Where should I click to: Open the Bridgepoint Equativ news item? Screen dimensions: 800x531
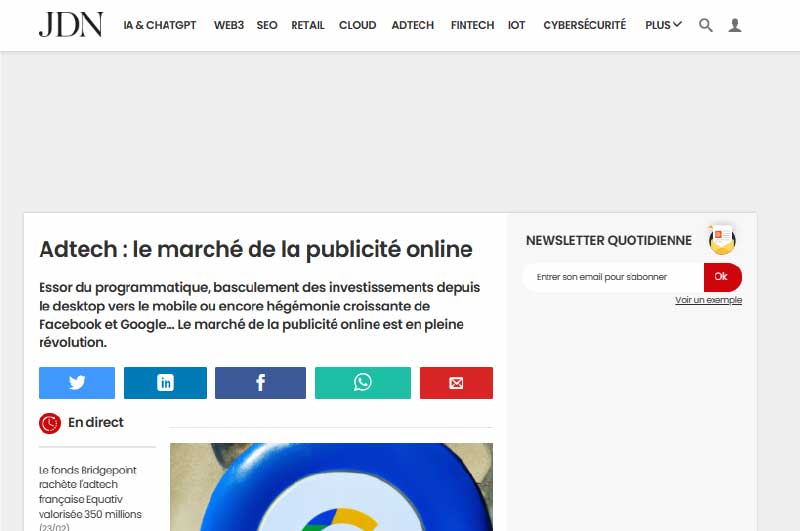click(x=90, y=496)
